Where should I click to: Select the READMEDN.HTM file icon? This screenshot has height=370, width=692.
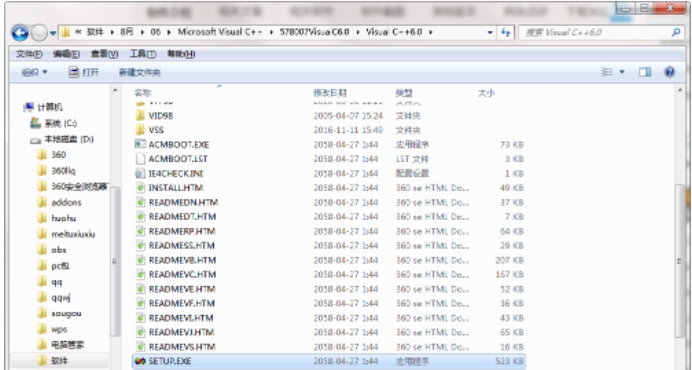tap(140, 202)
